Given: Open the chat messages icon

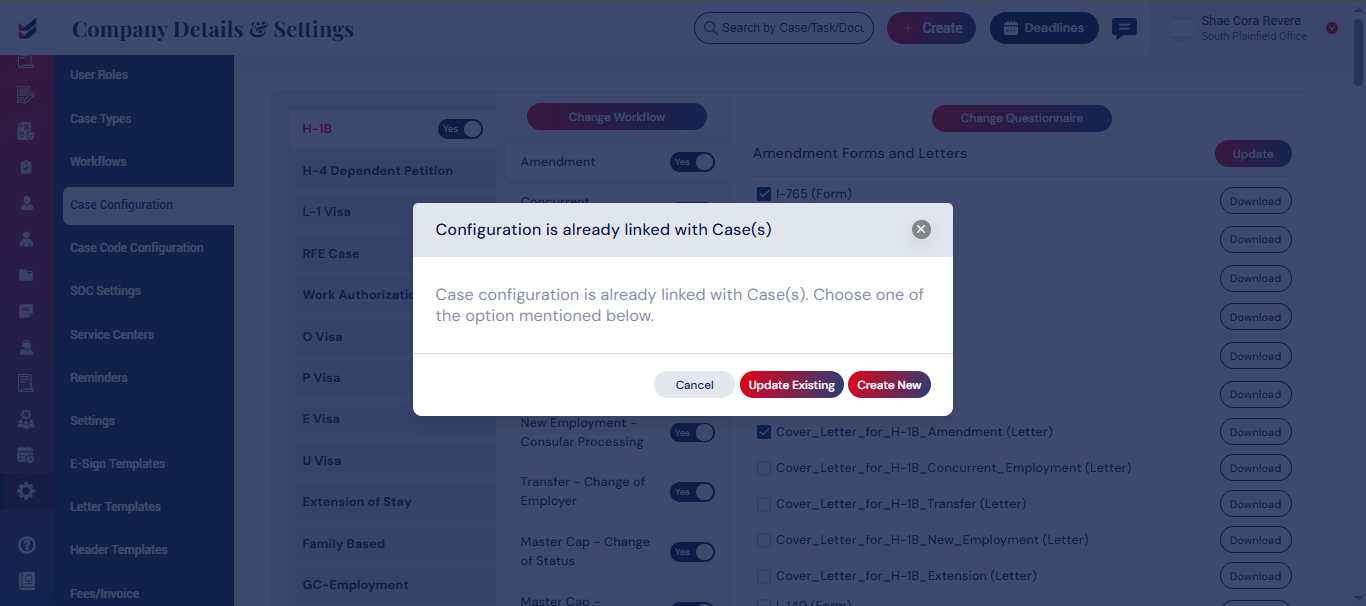Looking at the screenshot, I should (x=1125, y=28).
